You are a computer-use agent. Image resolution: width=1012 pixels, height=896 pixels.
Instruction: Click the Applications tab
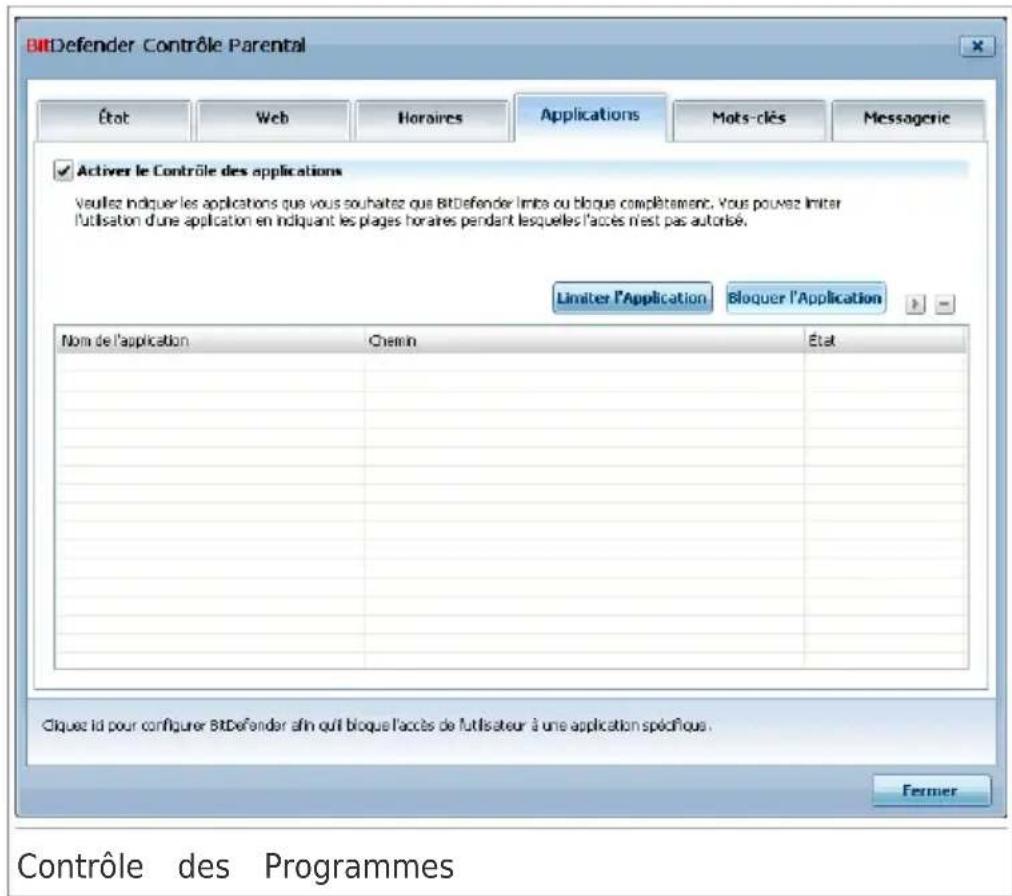tap(590, 117)
